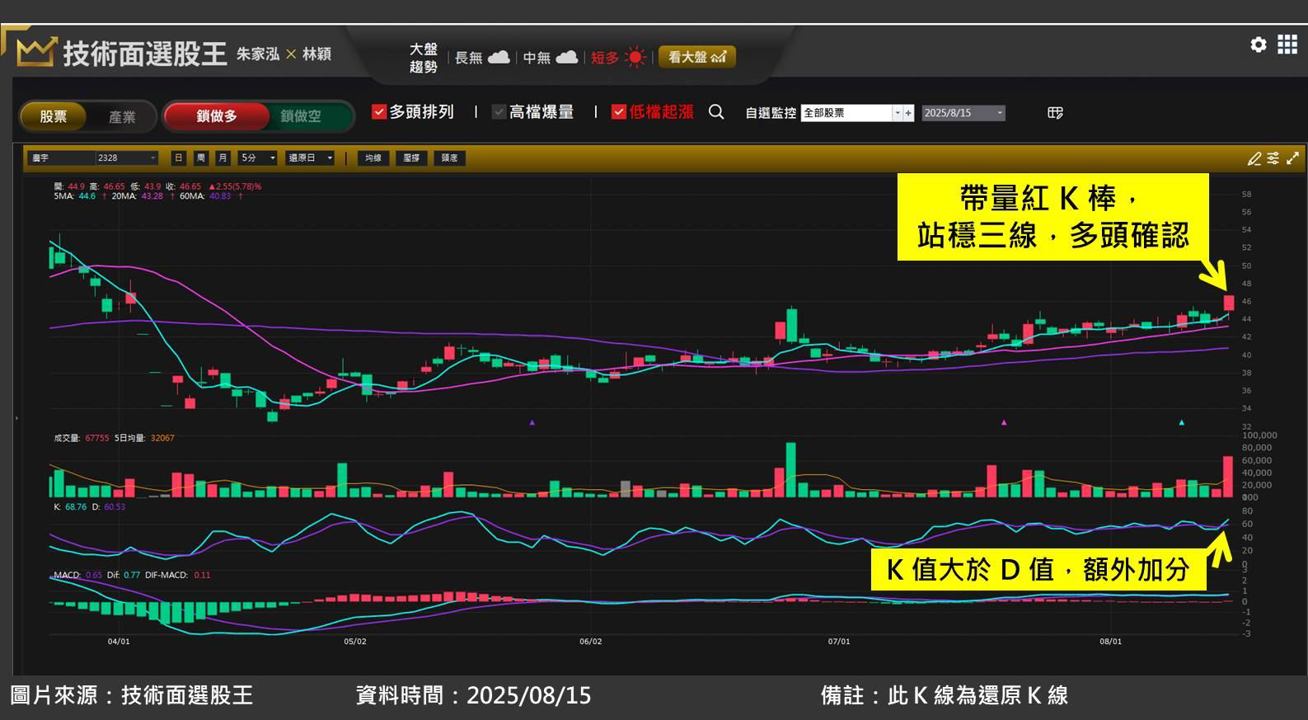The height and width of the screenshot is (720, 1308).
Task: Click the stock name field 廣宇
Action: (x=61, y=158)
